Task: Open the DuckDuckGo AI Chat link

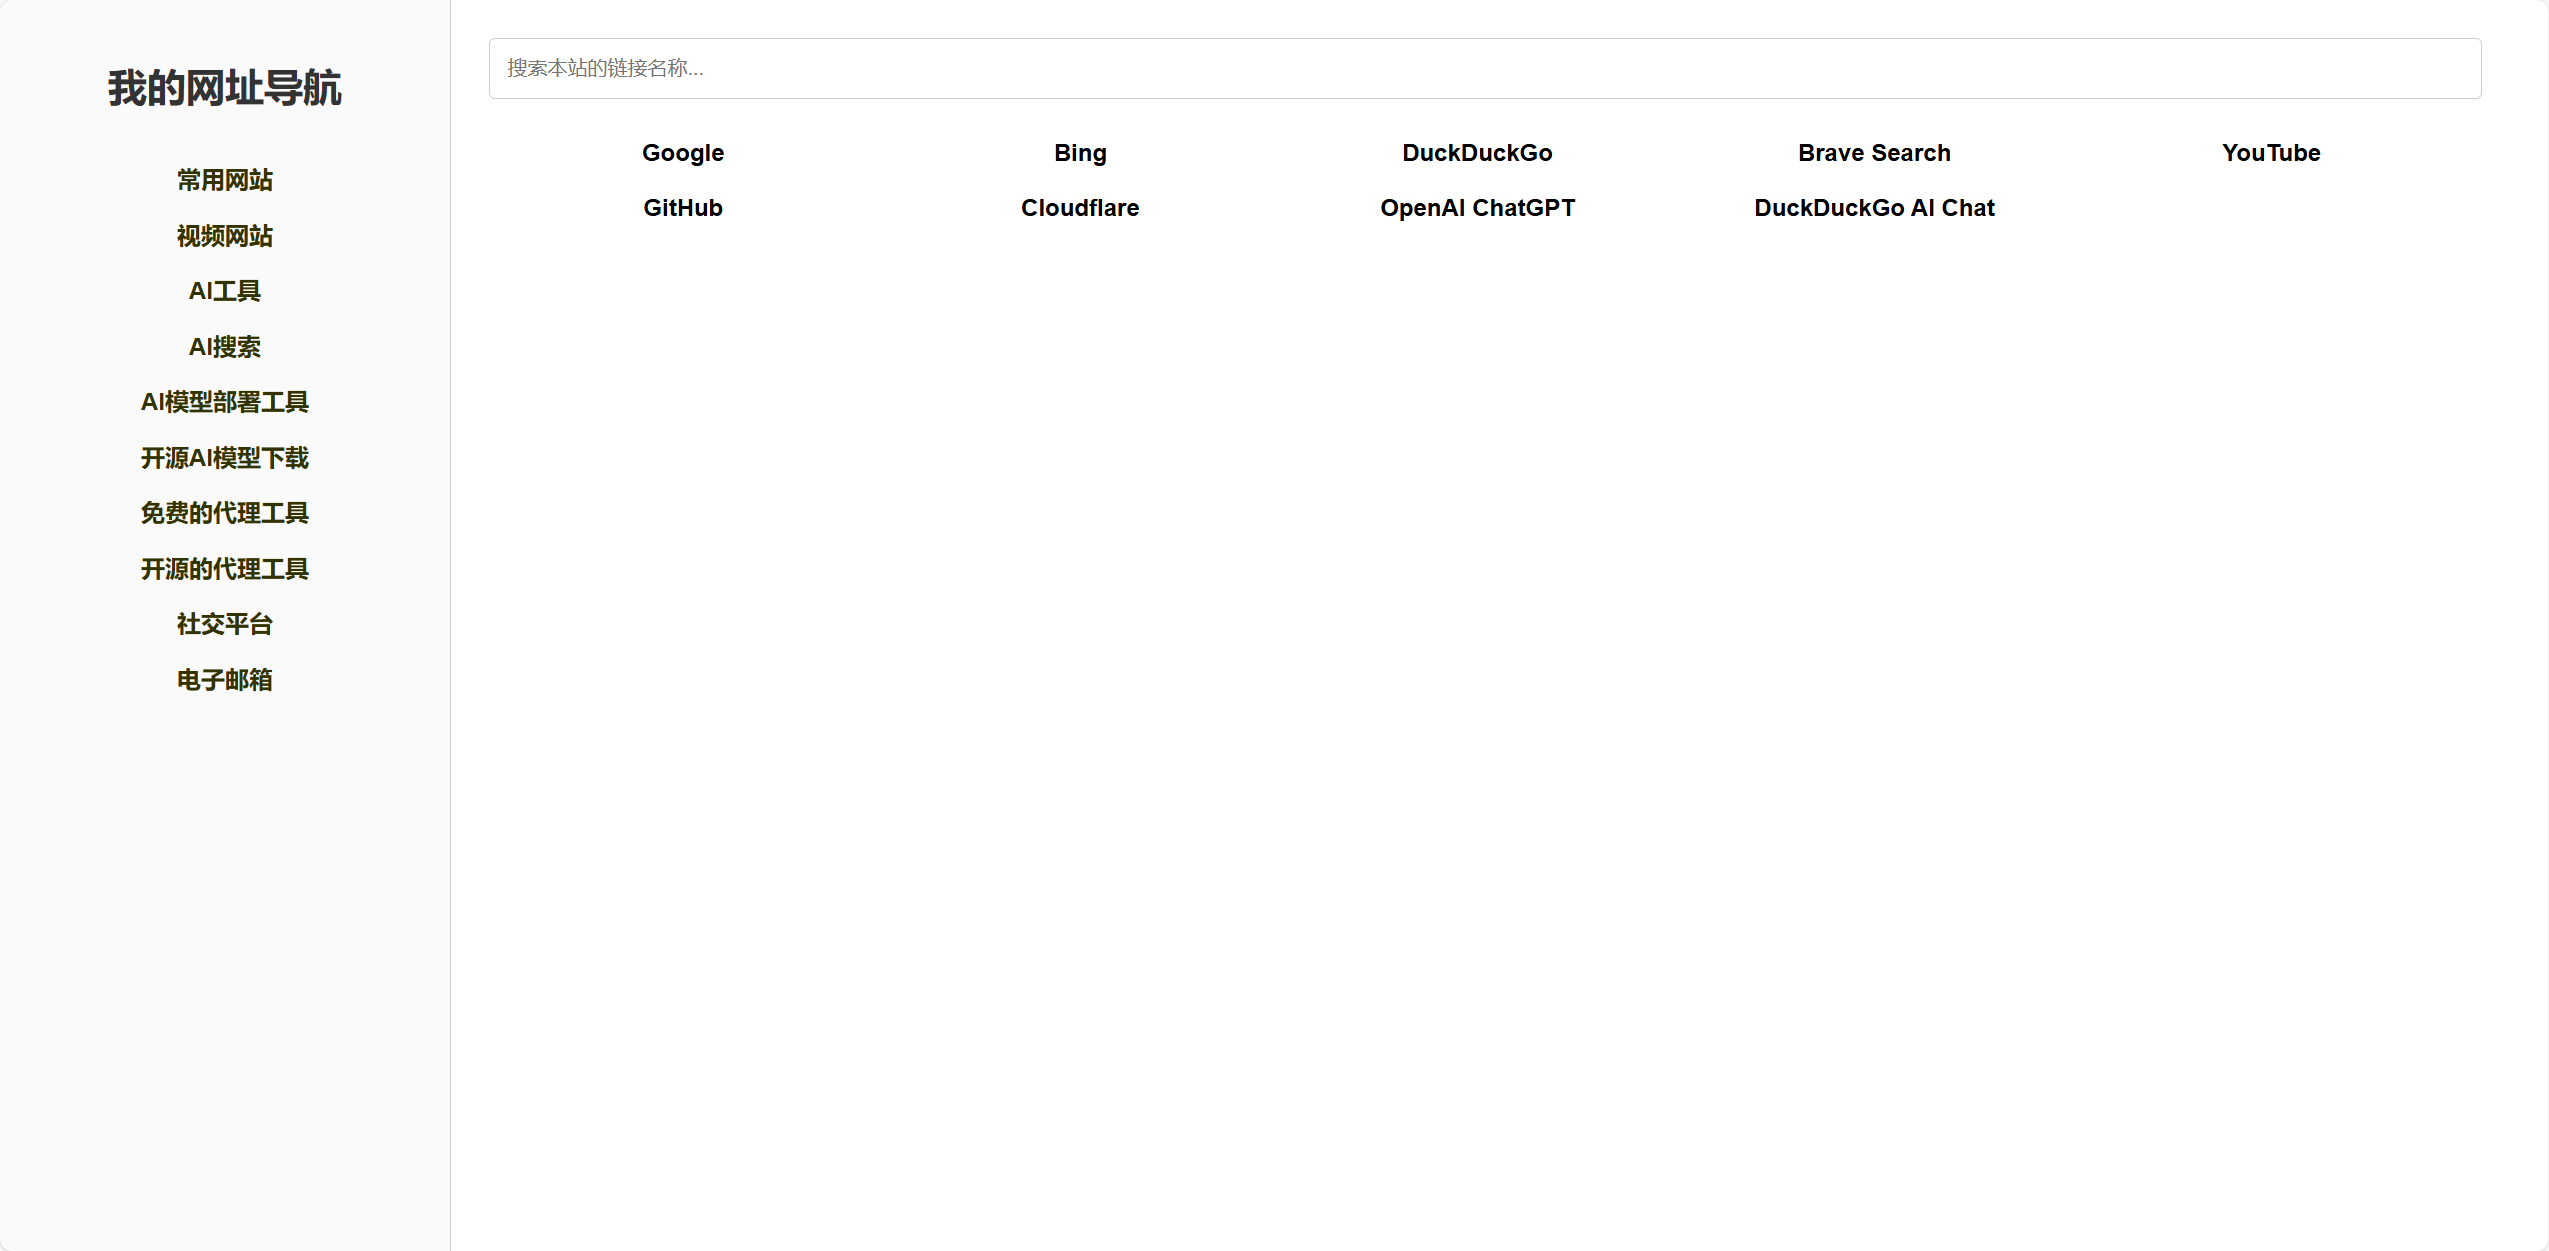Action: pyautogui.click(x=1874, y=208)
